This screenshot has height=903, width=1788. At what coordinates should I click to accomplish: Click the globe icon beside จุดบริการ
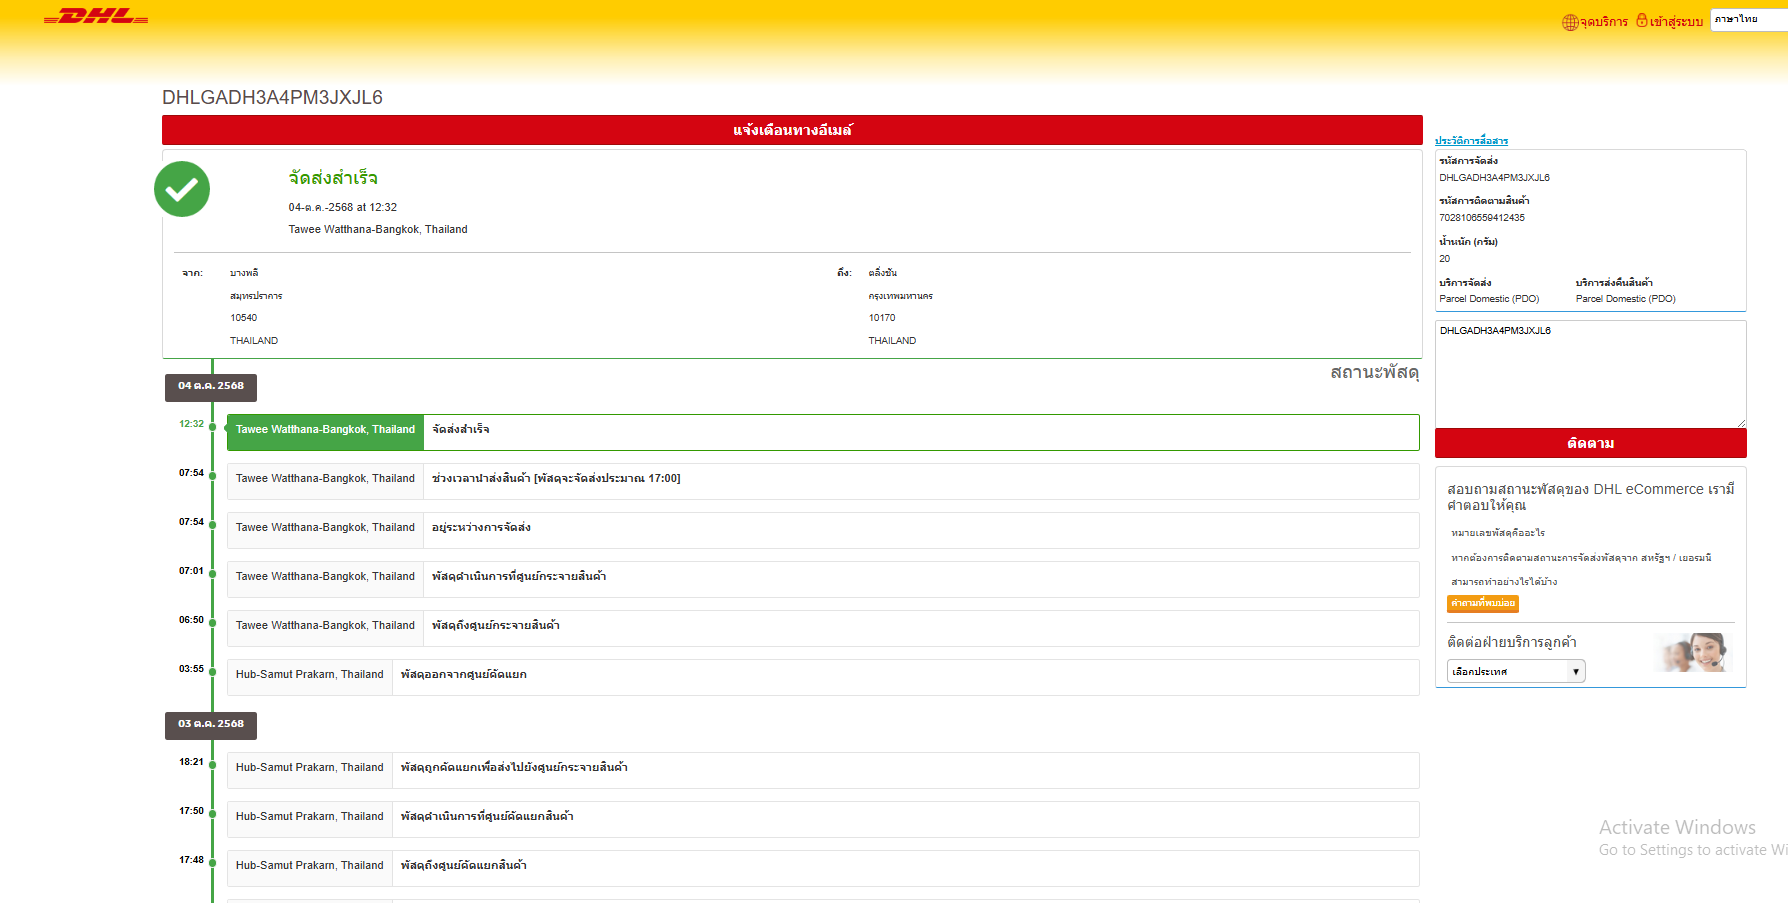[1570, 22]
